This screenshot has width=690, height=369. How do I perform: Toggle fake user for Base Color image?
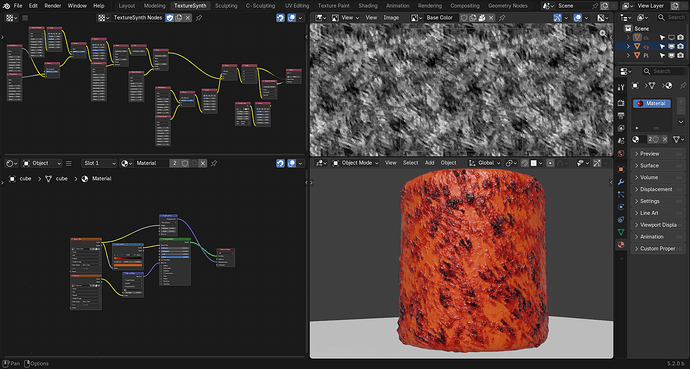tap(464, 18)
